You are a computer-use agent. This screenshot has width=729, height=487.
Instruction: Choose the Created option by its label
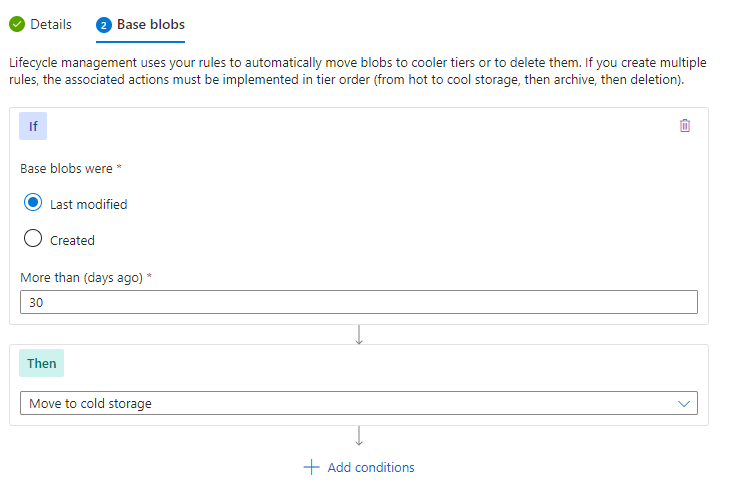(73, 240)
